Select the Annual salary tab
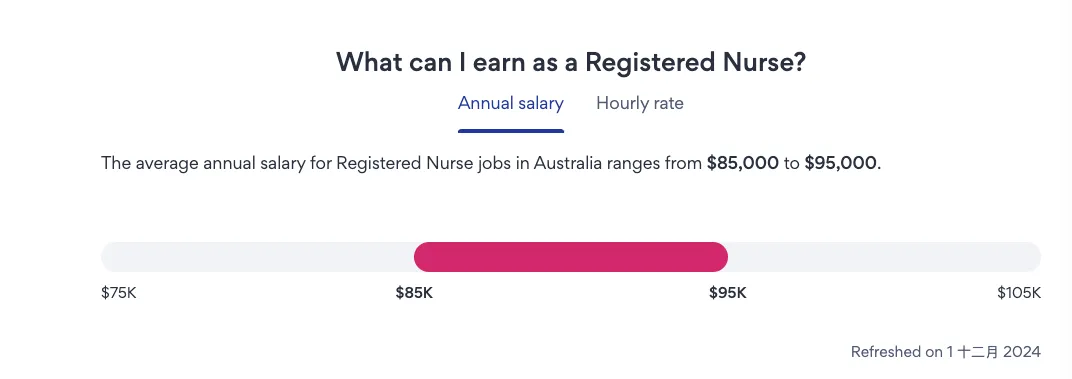Image resolution: width=1072 pixels, height=379 pixels. (511, 103)
